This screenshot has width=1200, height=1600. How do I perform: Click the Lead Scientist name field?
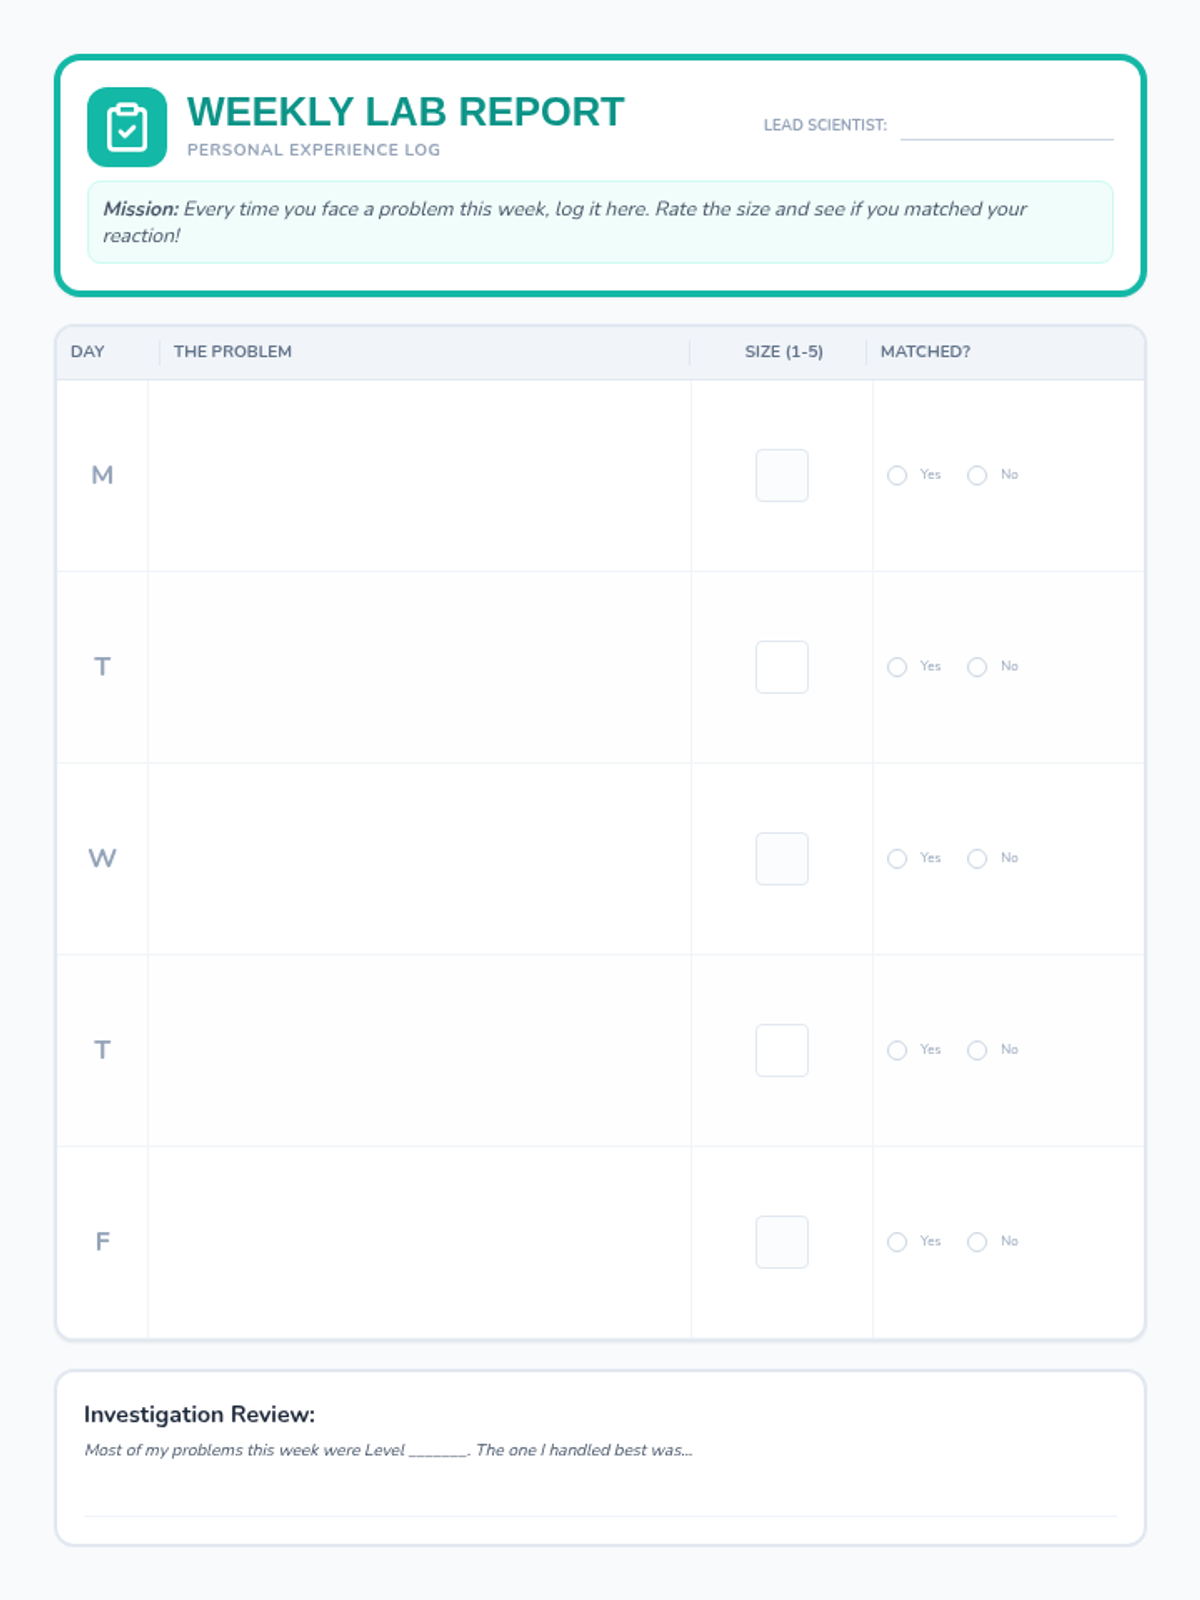point(1005,126)
